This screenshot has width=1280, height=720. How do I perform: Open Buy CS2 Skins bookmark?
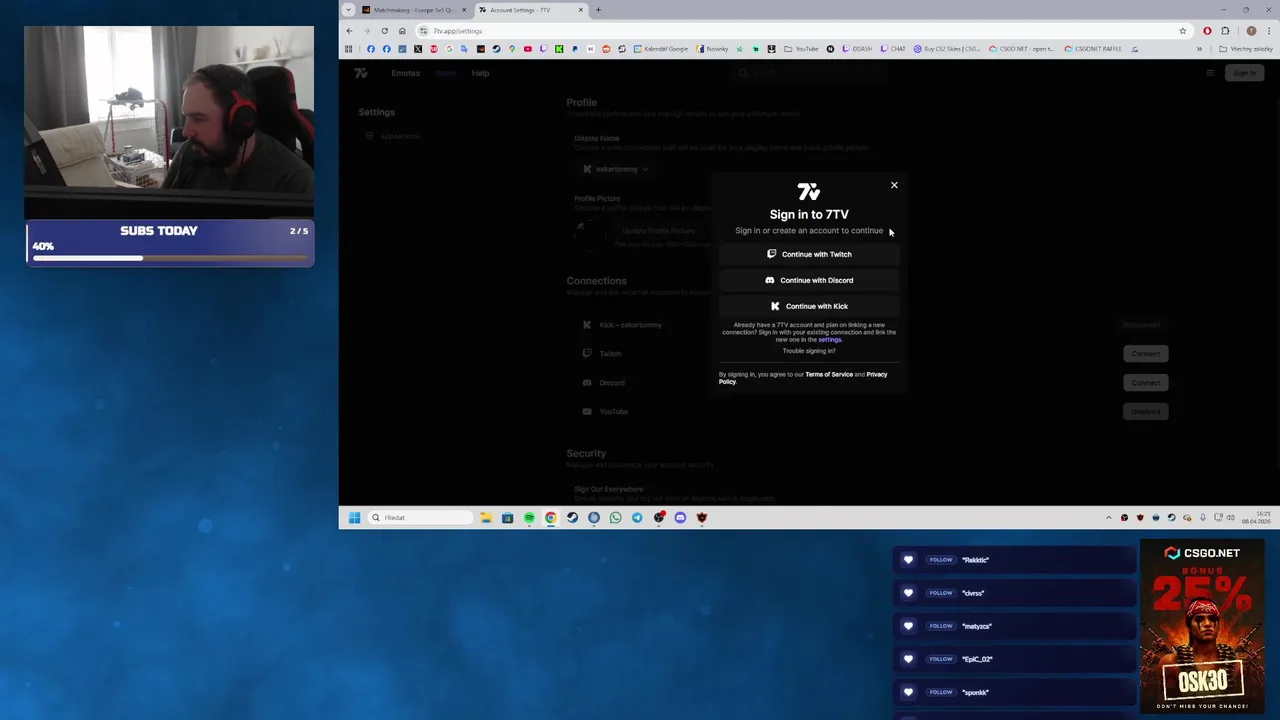click(x=947, y=49)
